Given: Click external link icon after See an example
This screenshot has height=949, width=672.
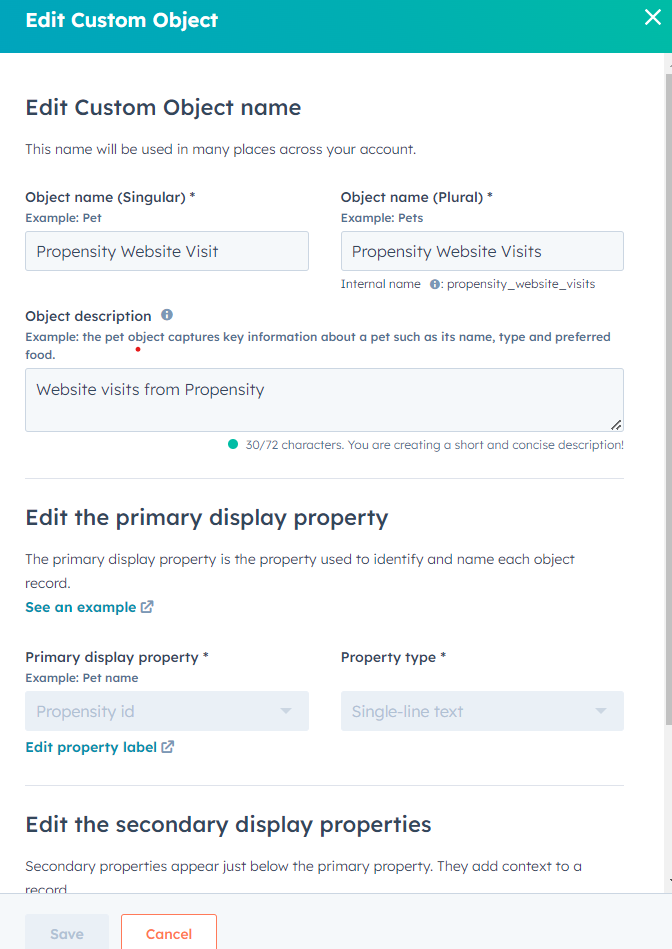Looking at the screenshot, I should point(147,606).
